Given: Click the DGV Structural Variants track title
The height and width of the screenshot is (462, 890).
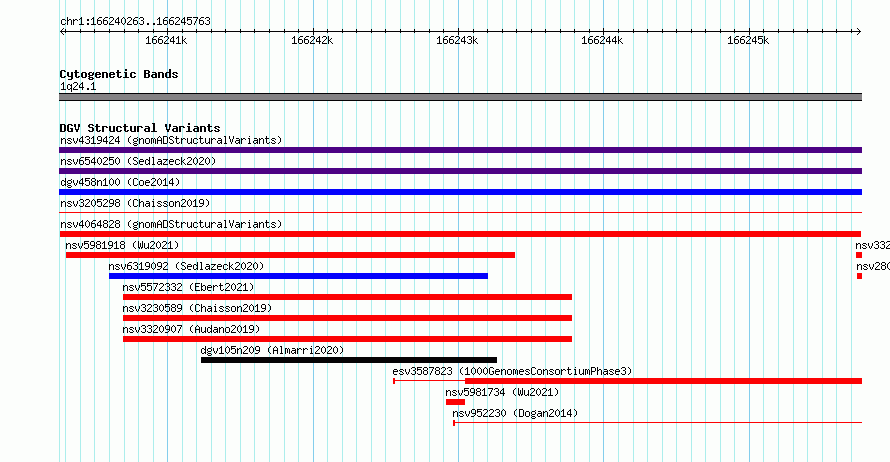Looking at the screenshot, I should [140, 128].
